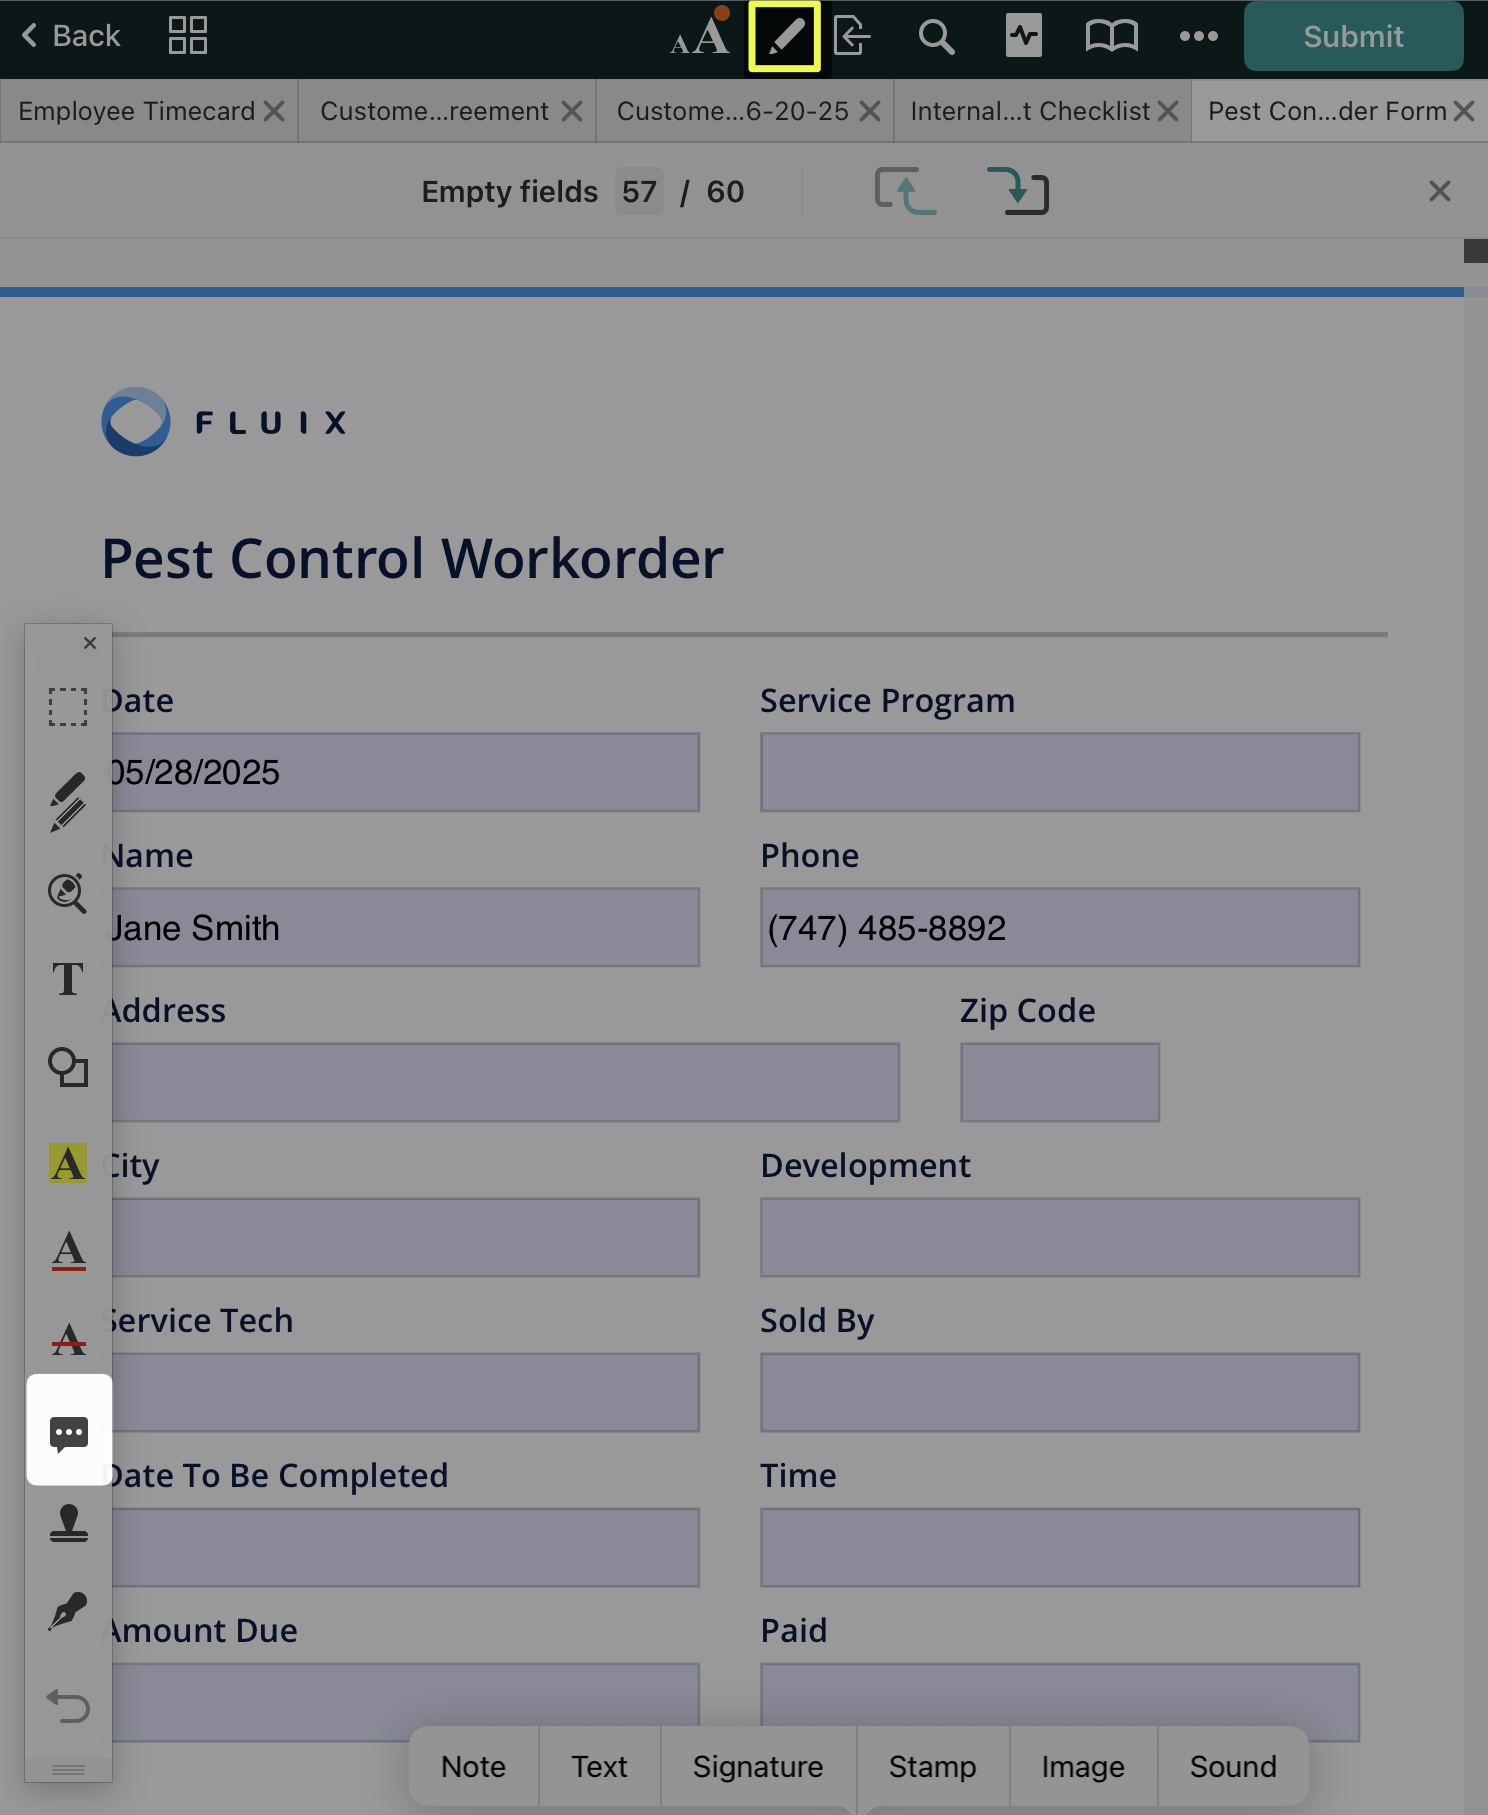Go Back to previous screen
The image size is (1488, 1815).
coord(70,37)
